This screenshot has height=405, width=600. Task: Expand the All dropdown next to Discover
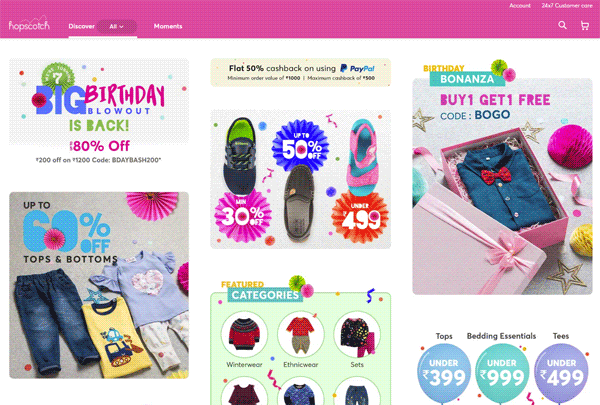click(117, 26)
